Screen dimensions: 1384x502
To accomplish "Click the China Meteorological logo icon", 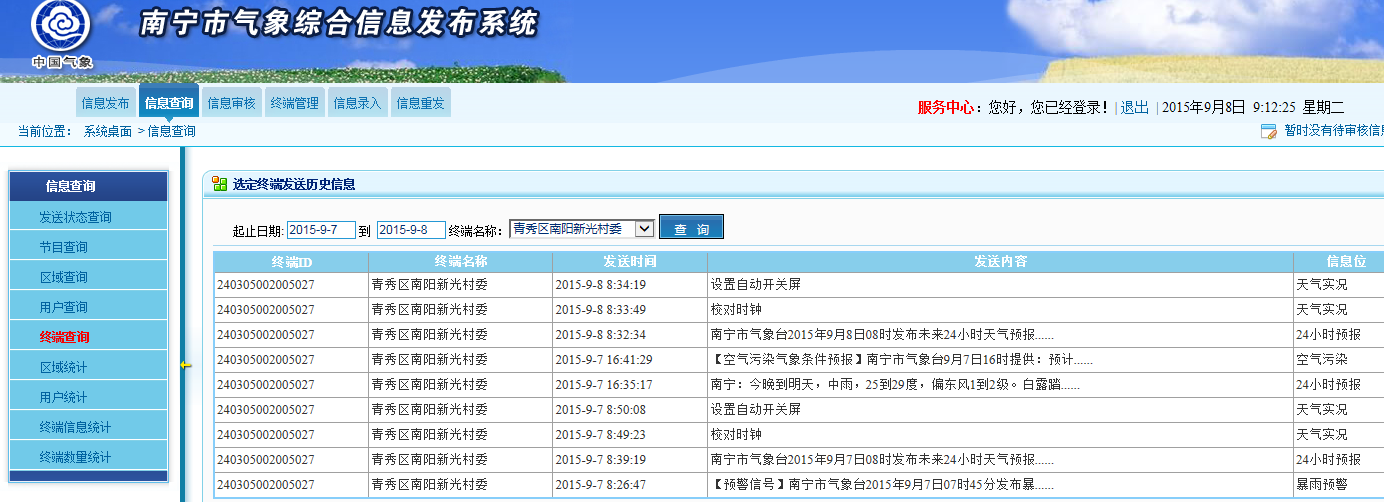I will pos(60,28).
